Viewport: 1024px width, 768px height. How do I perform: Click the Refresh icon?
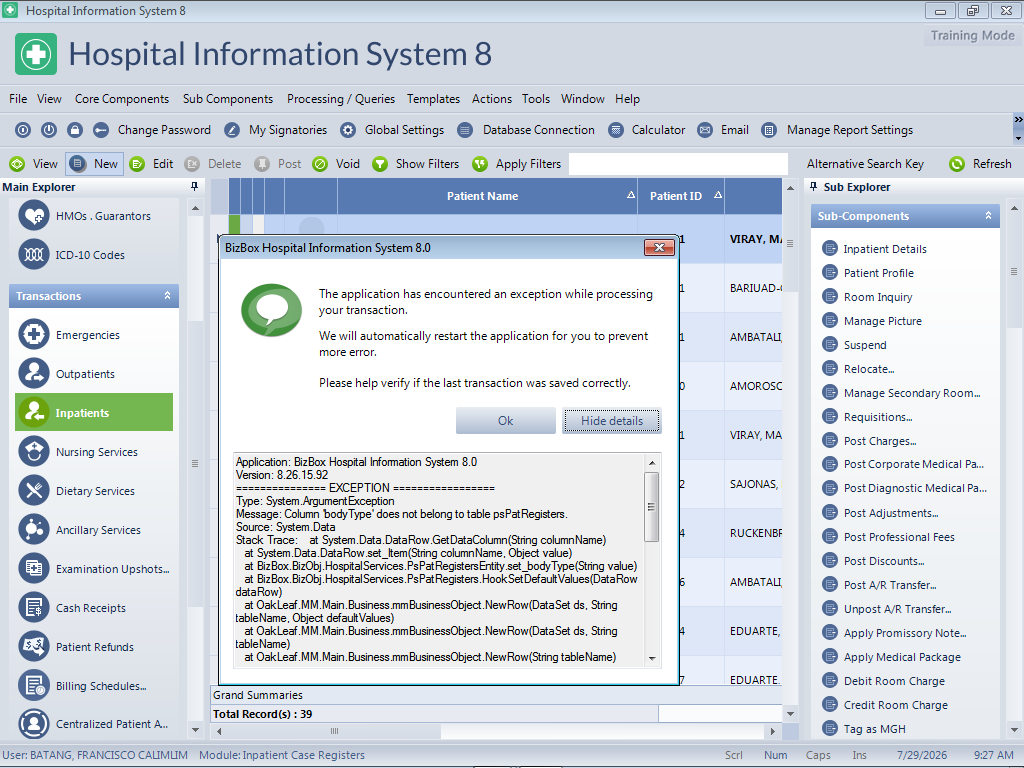(957, 164)
